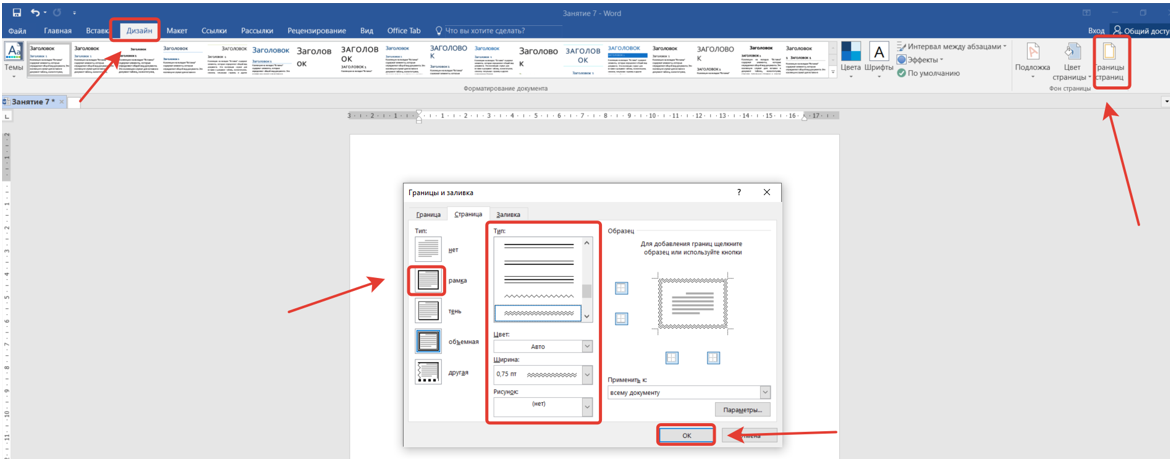Switch to the Вид ribbon tab

pos(366,31)
